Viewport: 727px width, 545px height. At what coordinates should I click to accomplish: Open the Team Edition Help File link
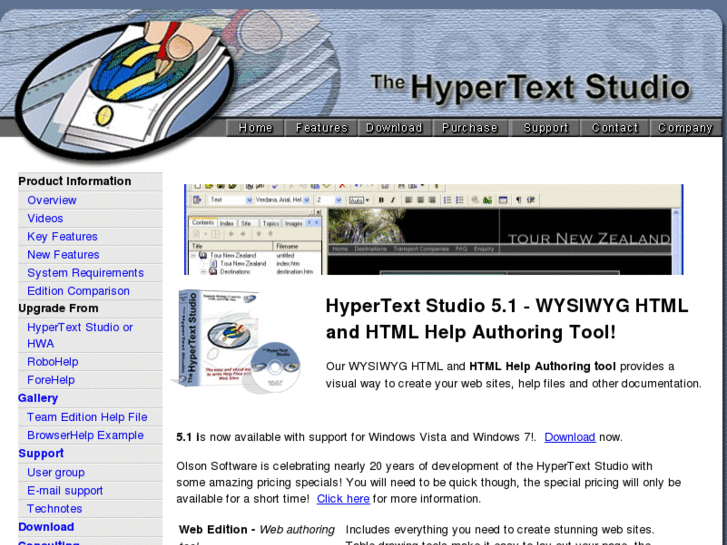[87, 417]
